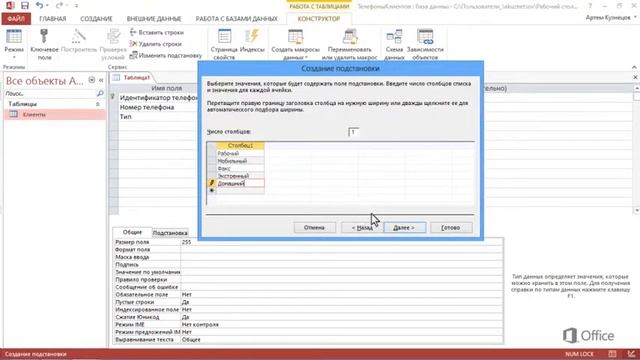Open the ФАЙЛ menu
Screen dimensions: 640x360
tap(16, 19)
